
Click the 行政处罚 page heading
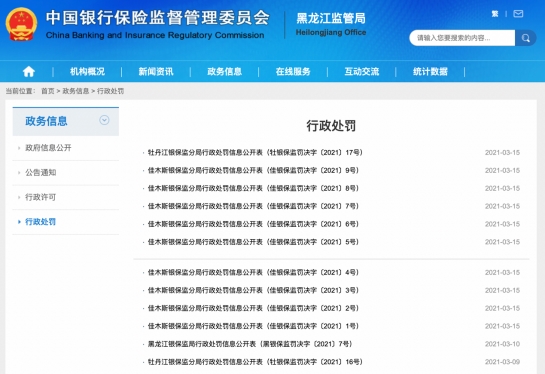click(x=331, y=125)
